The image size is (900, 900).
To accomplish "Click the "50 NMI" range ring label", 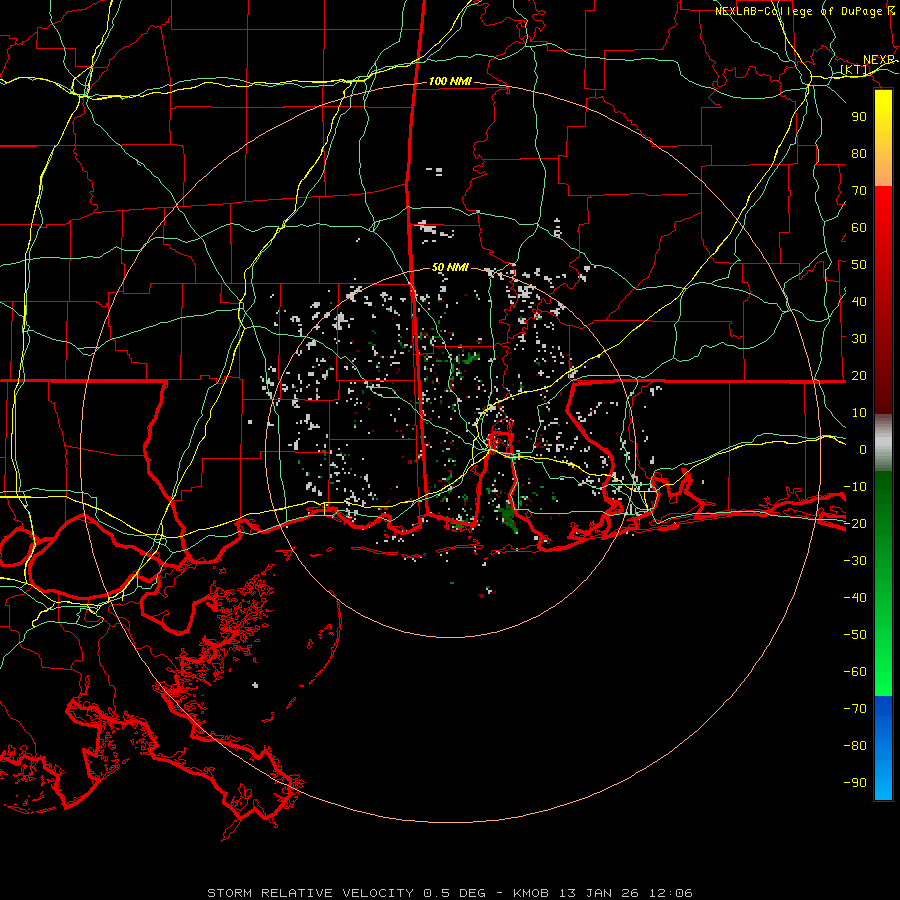I will coord(450,267).
